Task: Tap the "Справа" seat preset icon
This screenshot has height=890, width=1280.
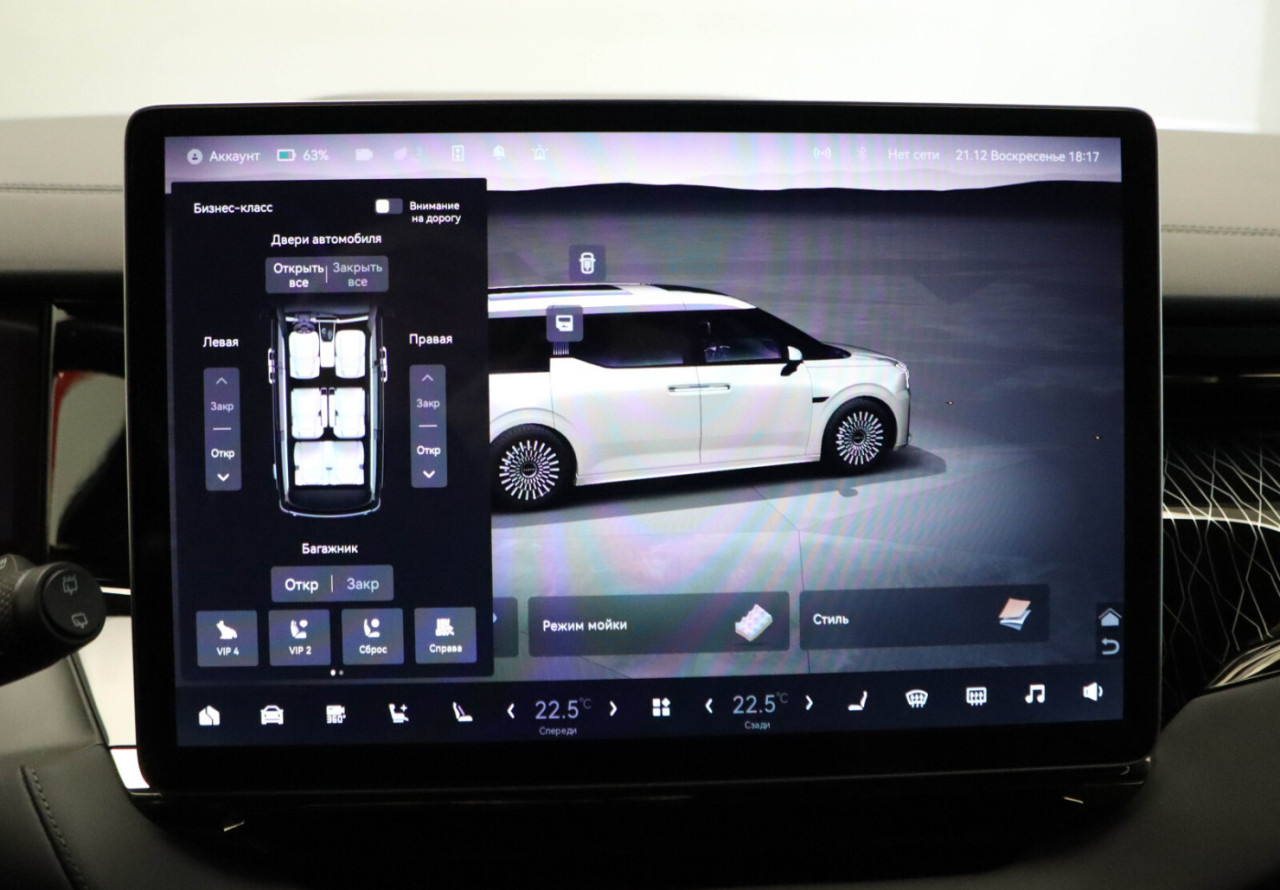Action: [445, 635]
